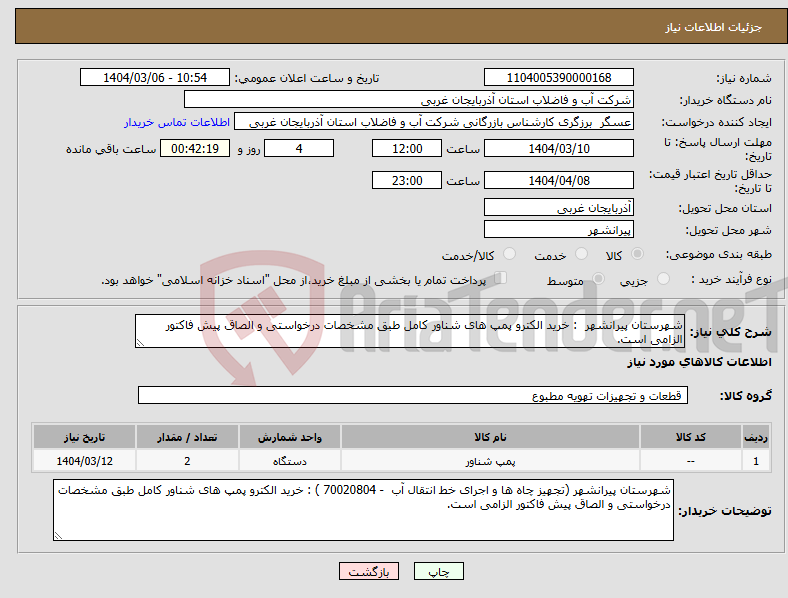Viewport: 788px width, 598px height.
Task: Click the response deadline date 1404/03/10
Action: pyautogui.click(x=559, y=148)
